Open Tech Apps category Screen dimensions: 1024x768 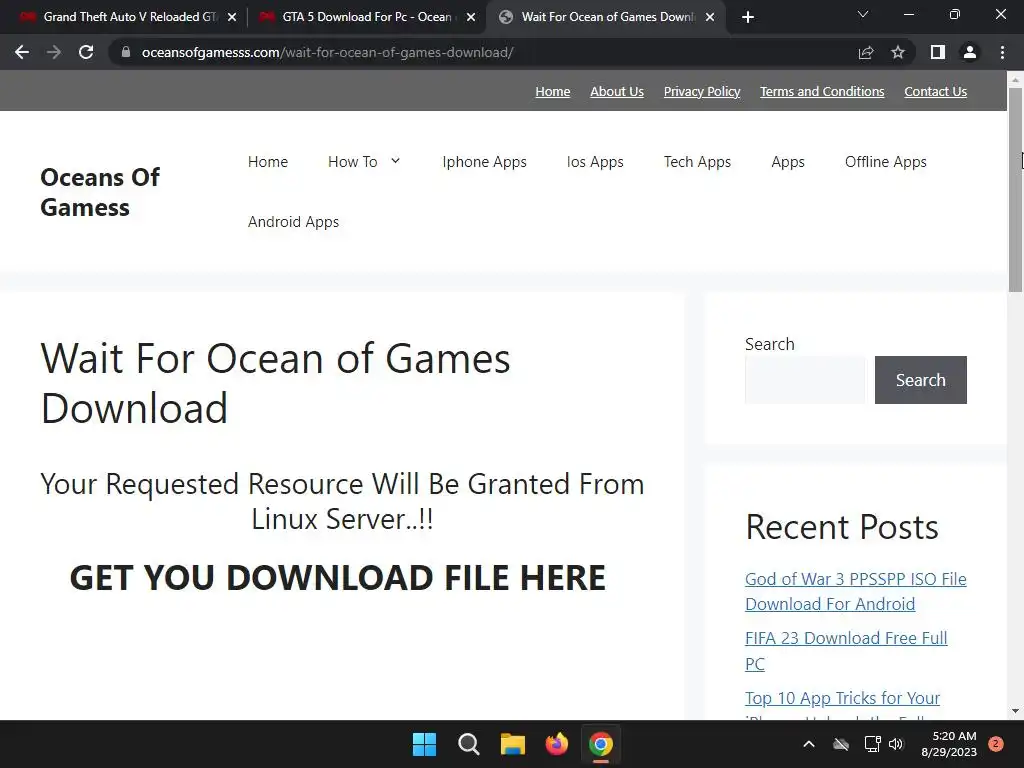[x=697, y=162]
